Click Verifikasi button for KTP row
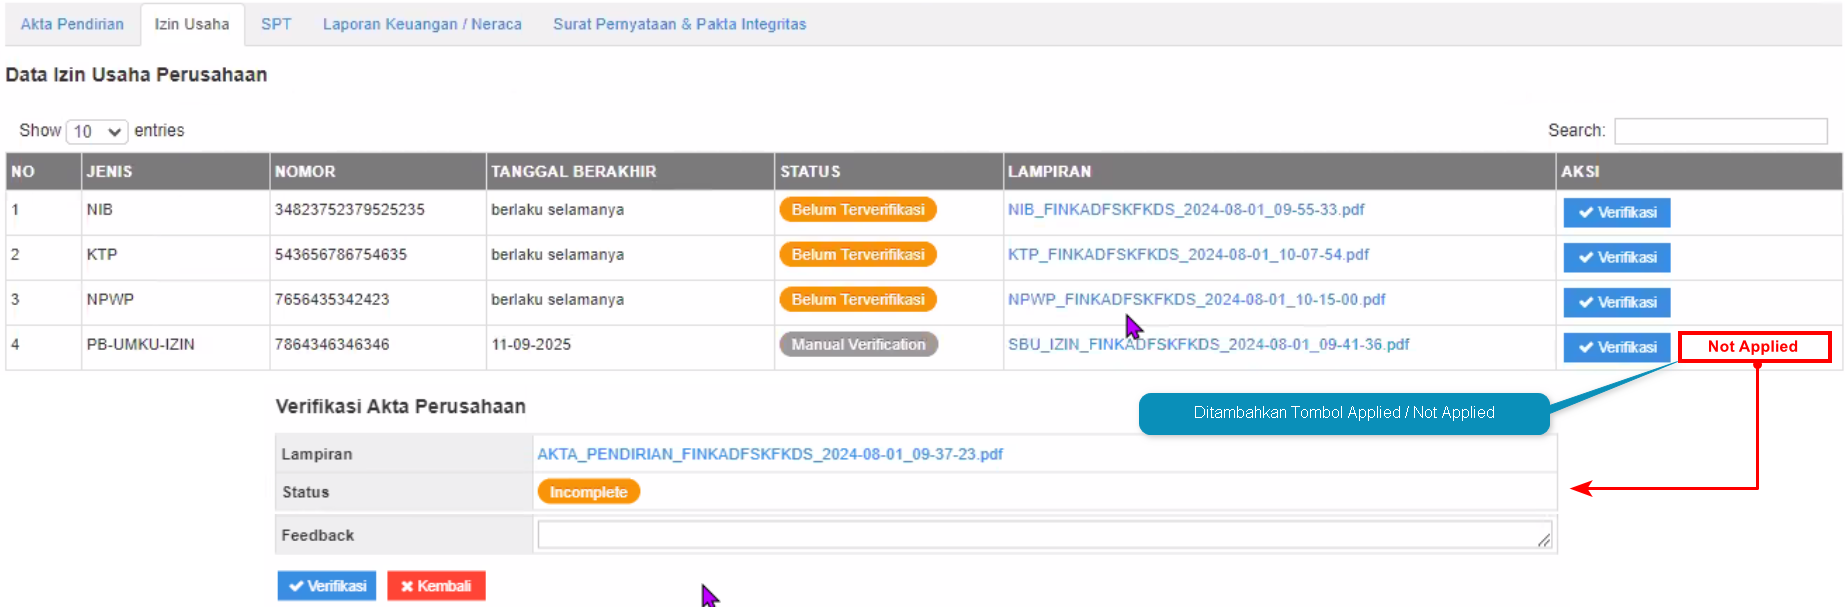1845x607 pixels. click(1616, 257)
